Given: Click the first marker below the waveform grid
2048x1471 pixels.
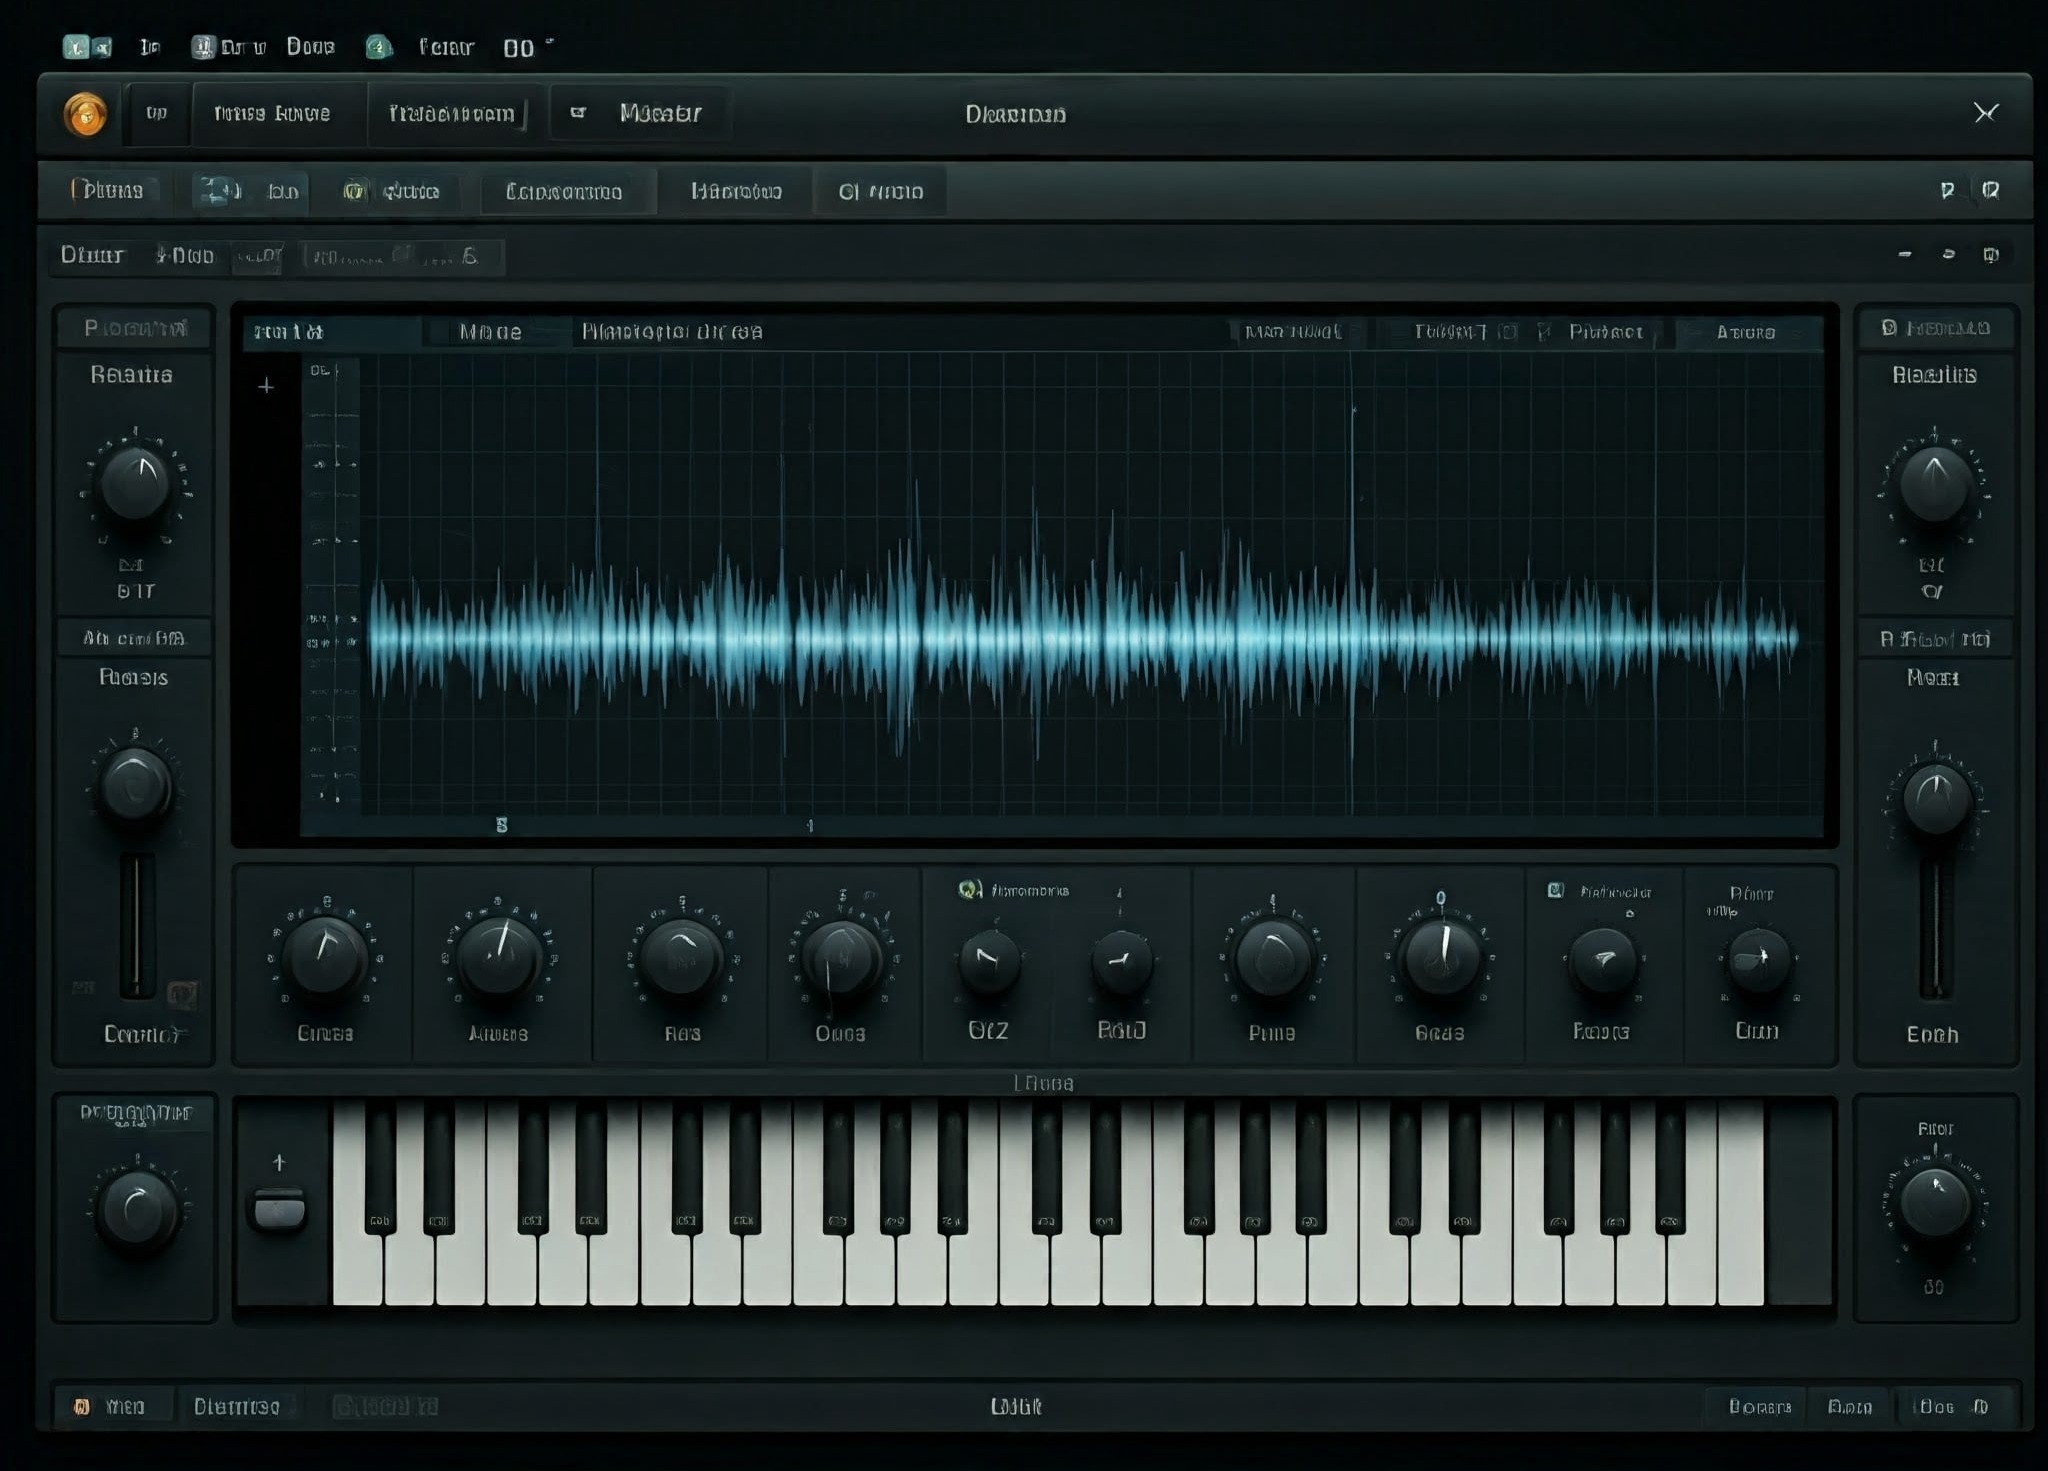Looking at the screenshot, I should pyautogui.click(x=502, y=825).
